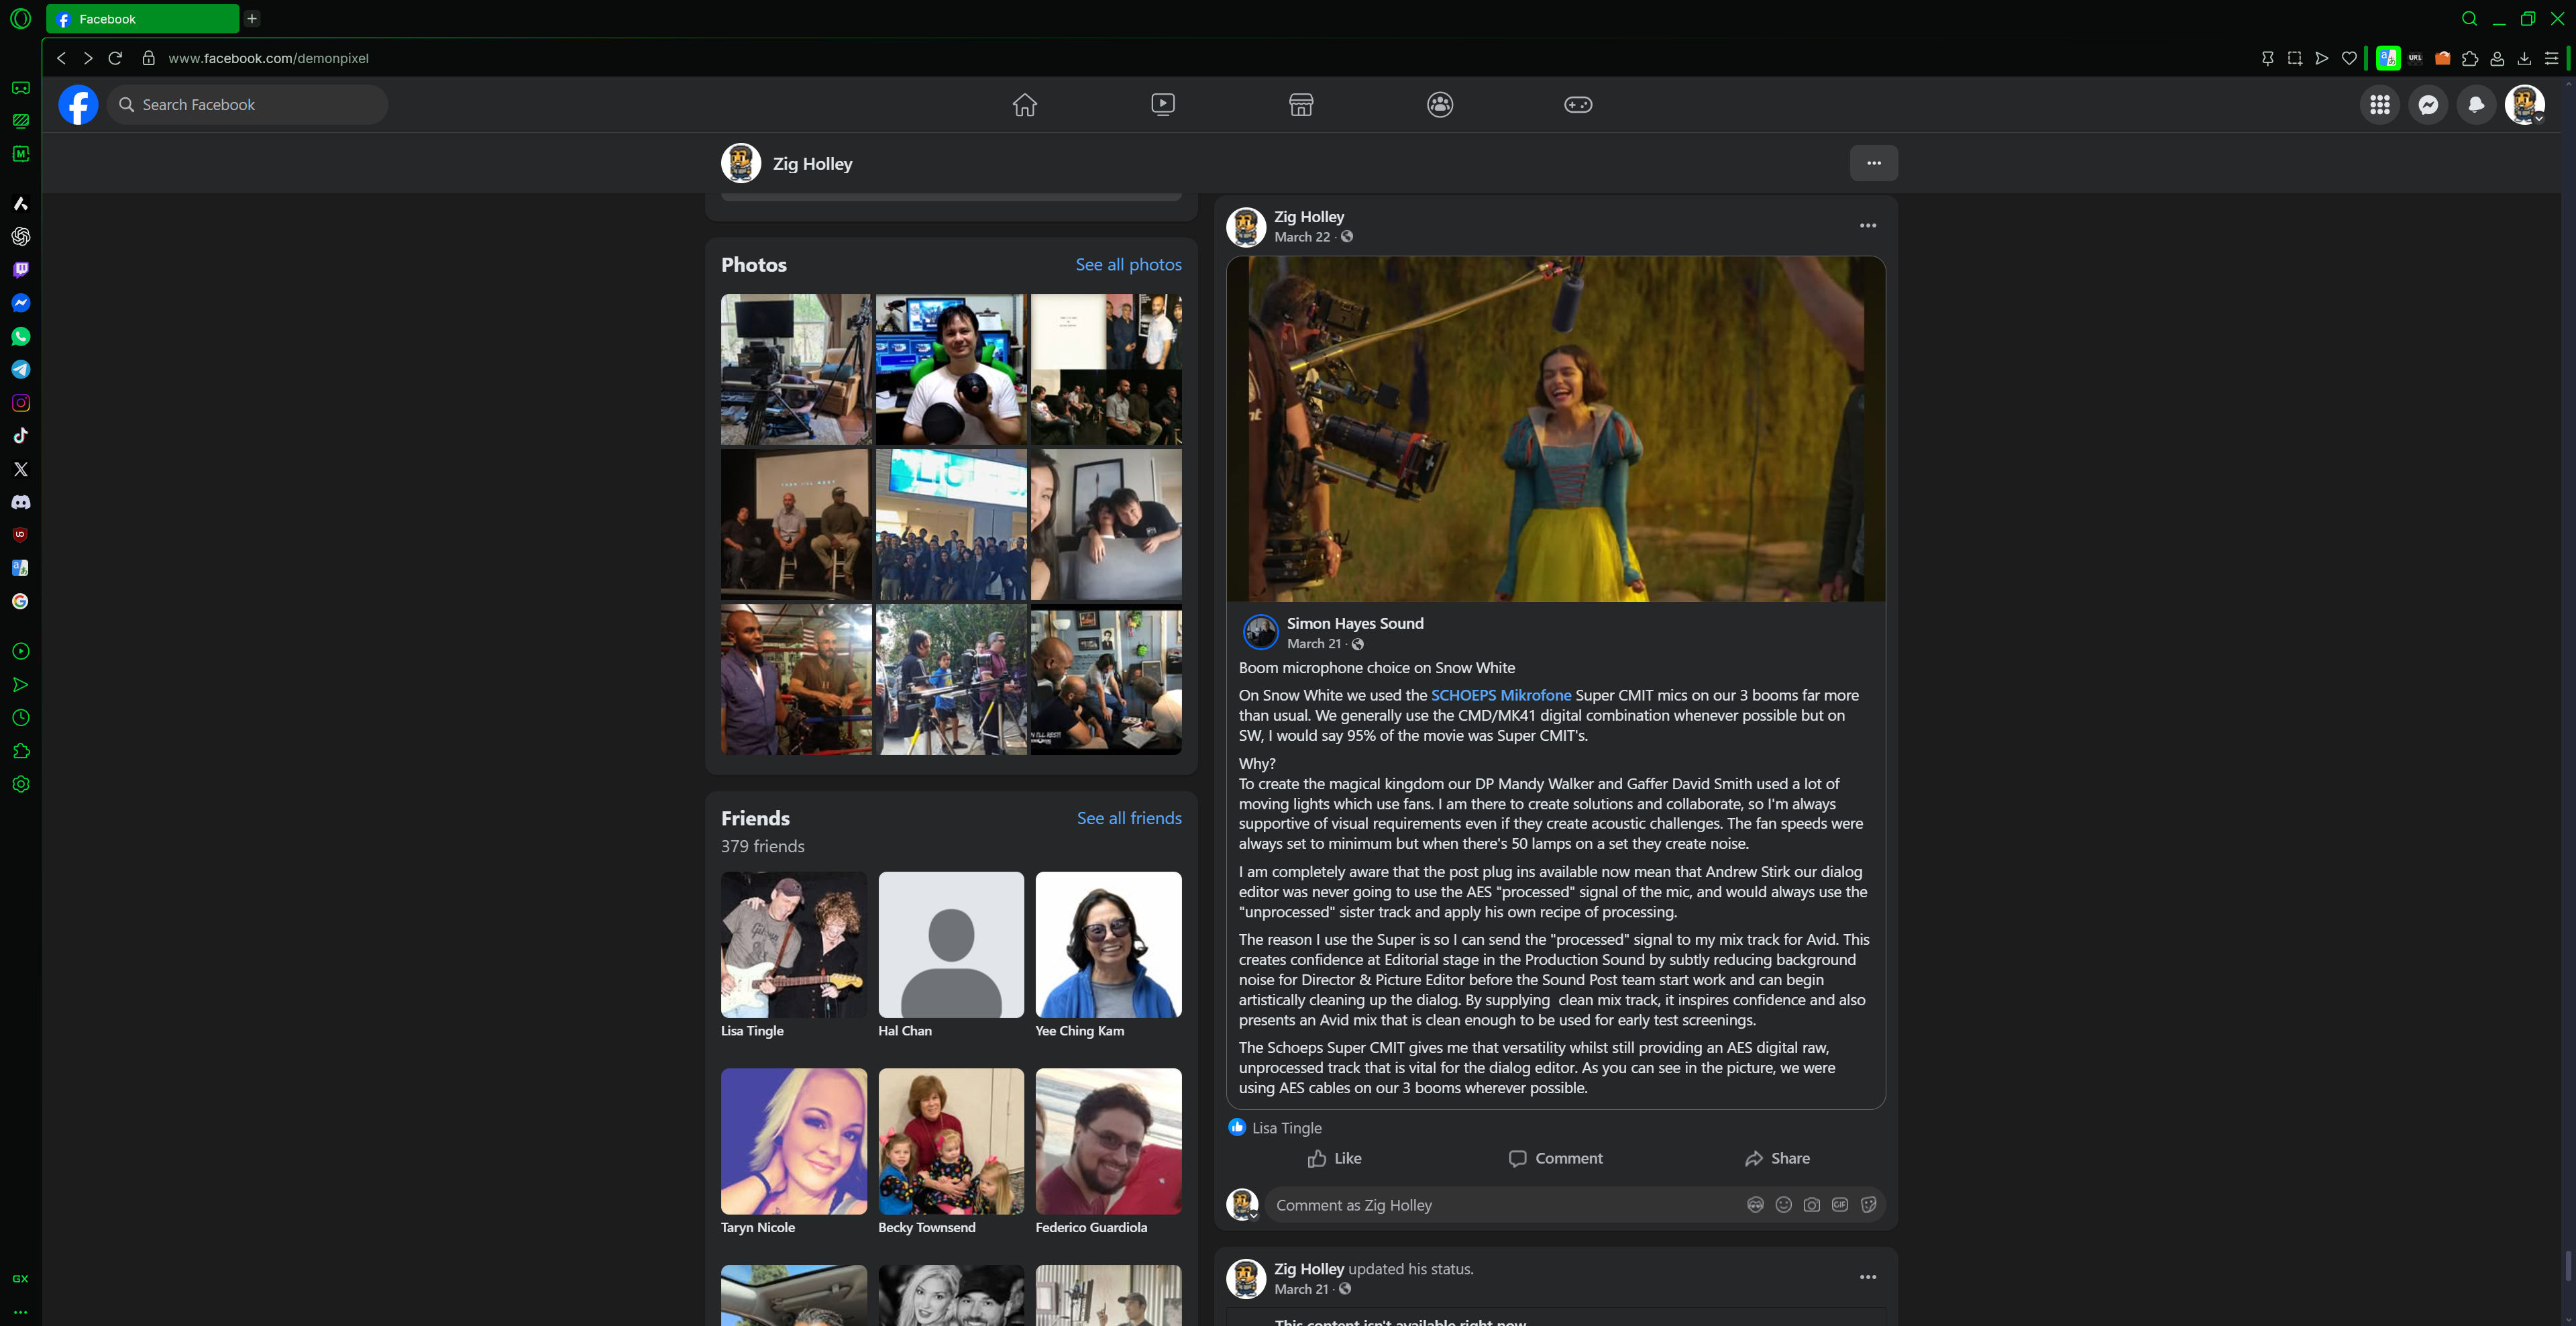2576x1326 pixels.
Task: Open the nine-dot Facebook menu grid
Action: [2379, 105]
